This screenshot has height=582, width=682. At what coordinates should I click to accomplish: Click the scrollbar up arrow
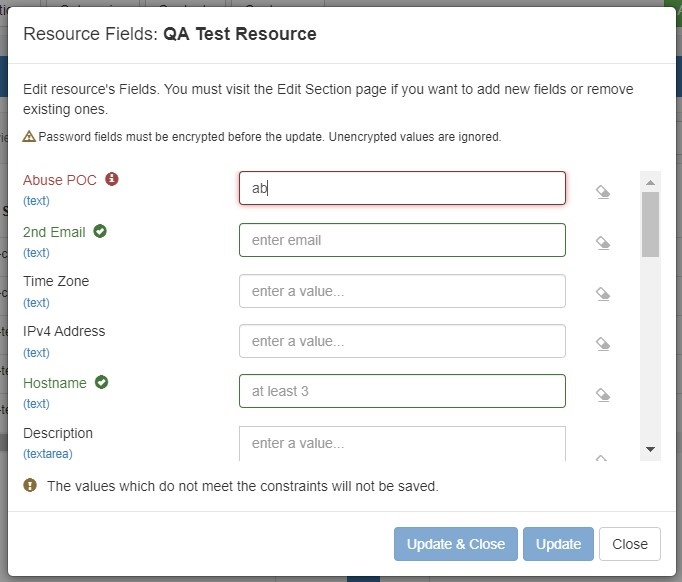pyautogui.click(x=650, y=183)
